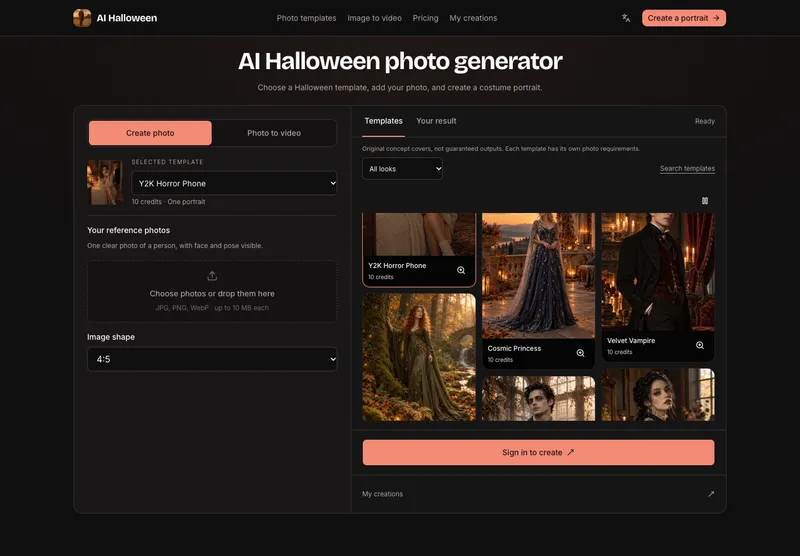Viewport: 800px width, 556px height.
Task: Switch to the Your result tab
Action: [x=436, y=121]
